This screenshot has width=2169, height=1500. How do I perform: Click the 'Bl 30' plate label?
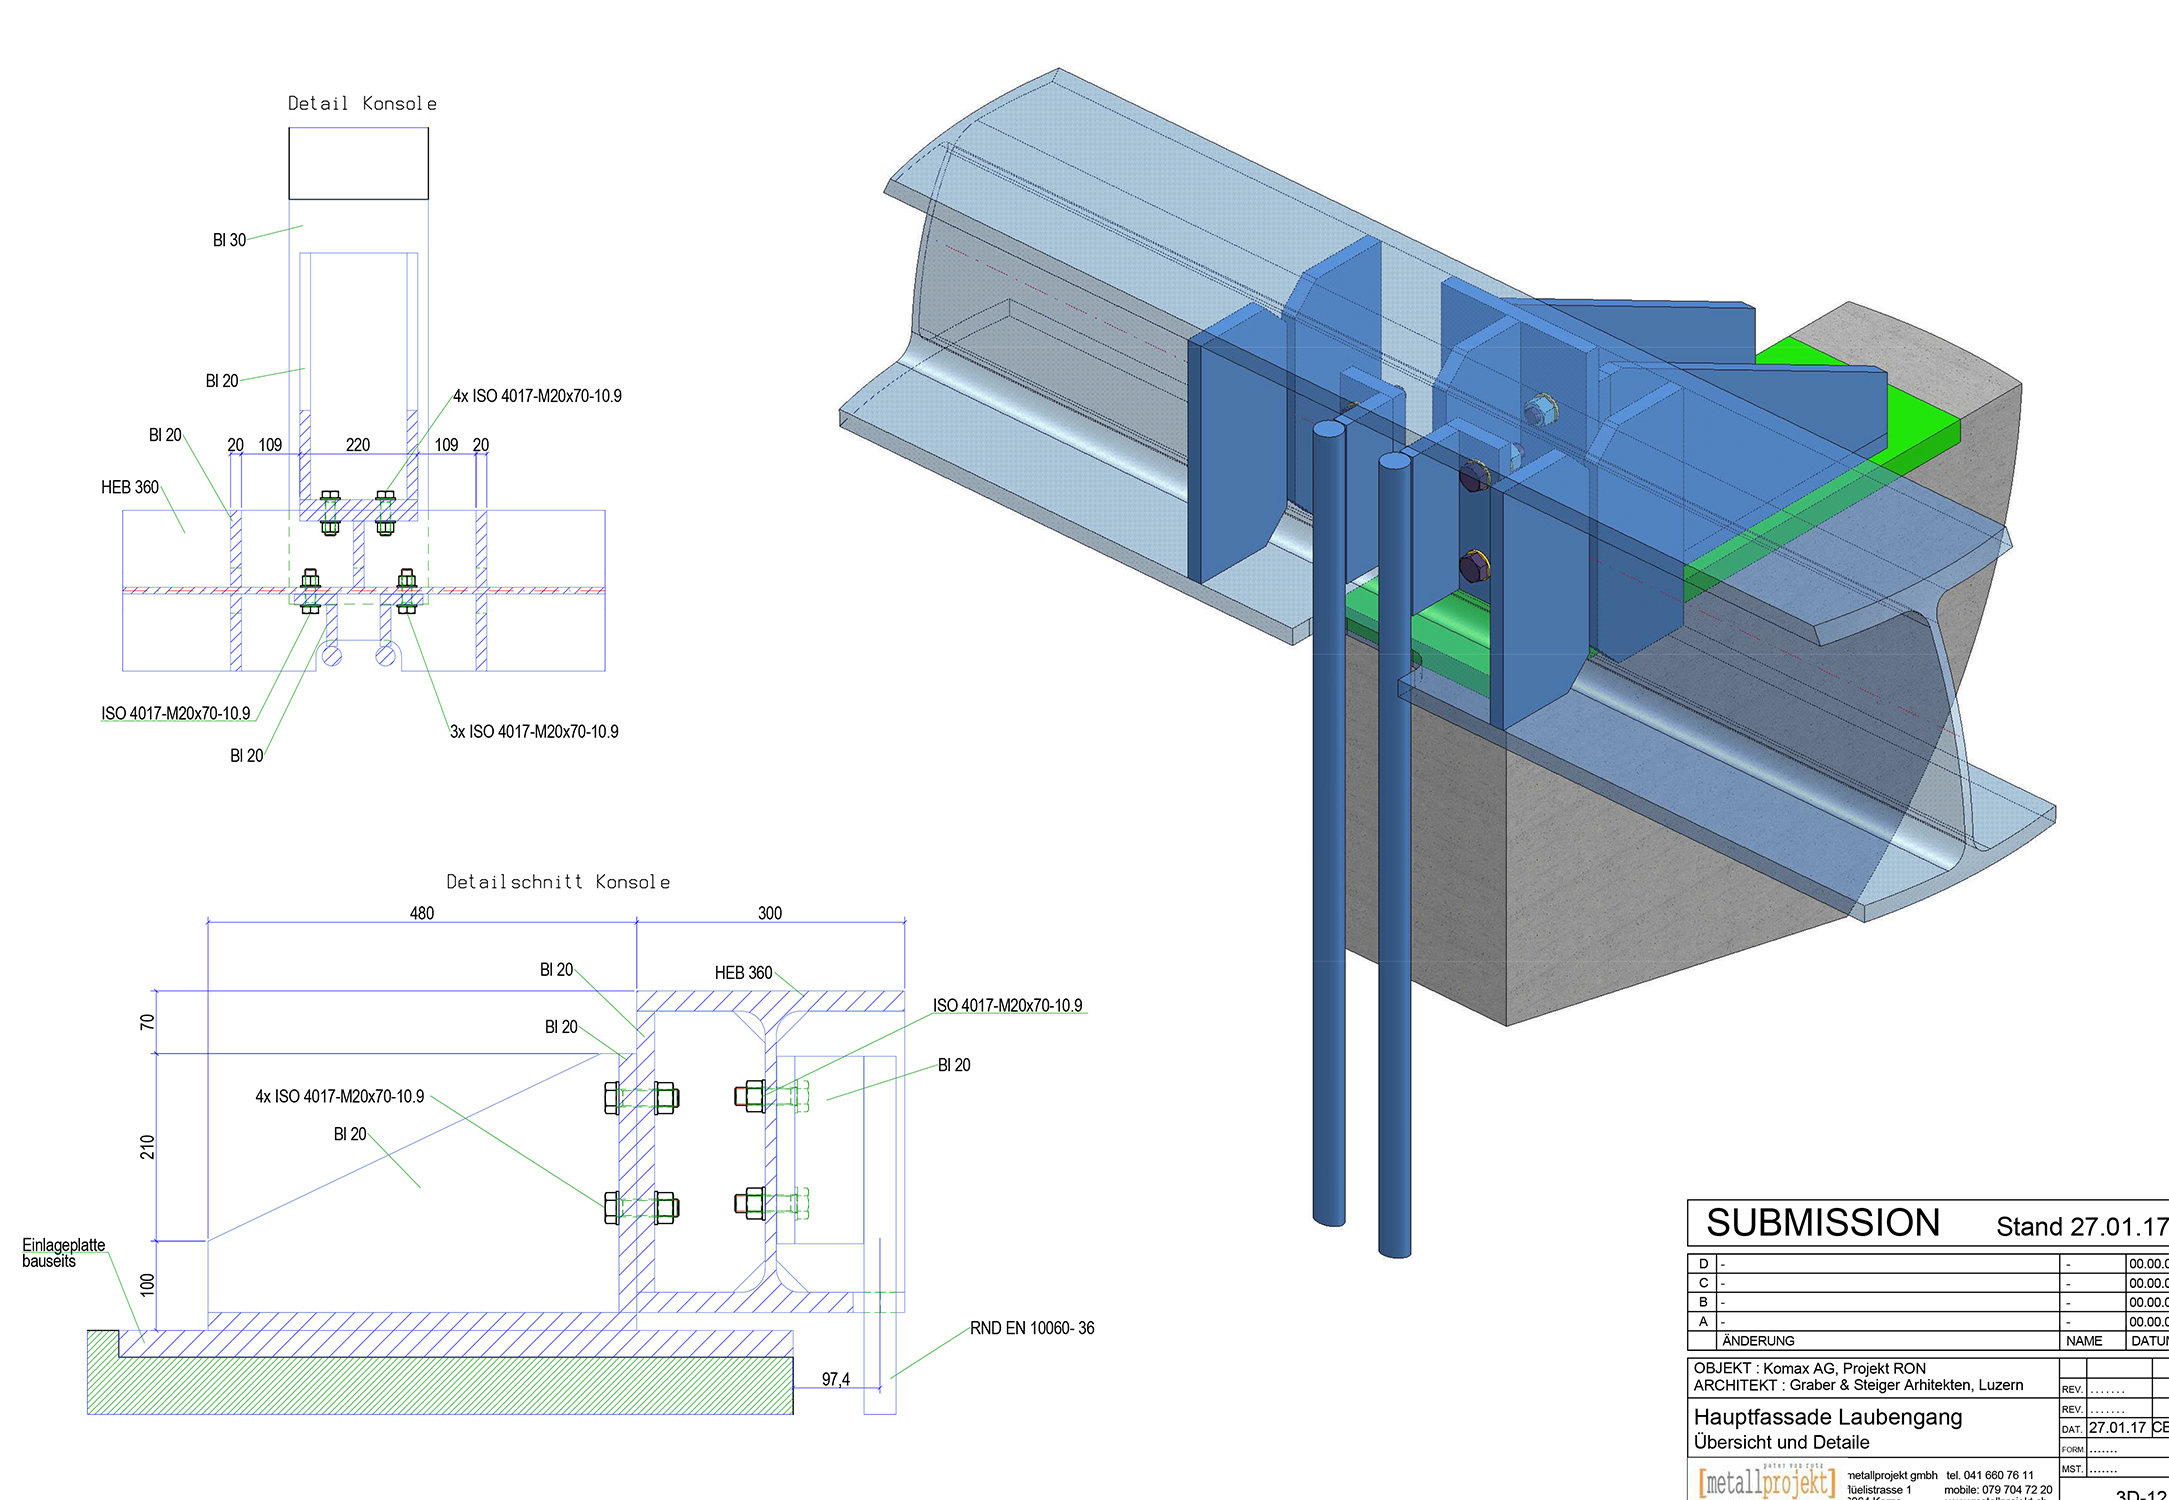pos(229,240)
